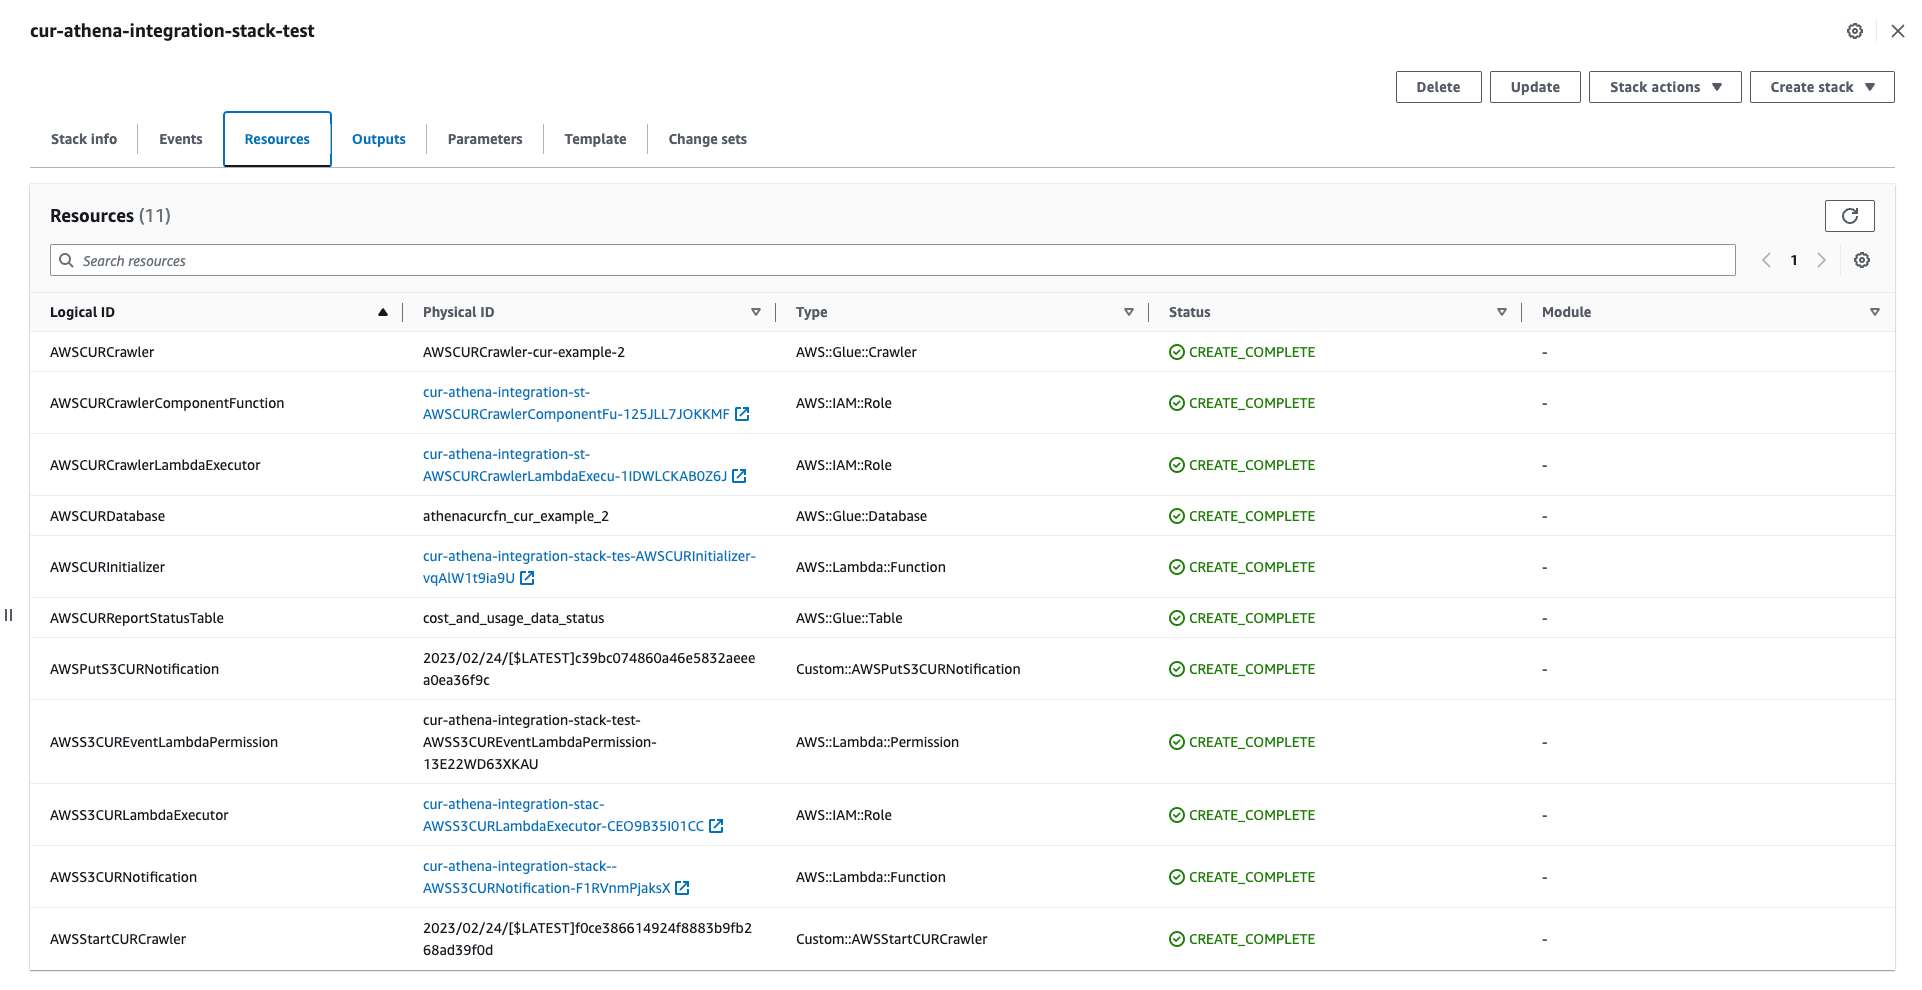
Task: Switch to the Outputs tab
Action: [x=378, y=138]
